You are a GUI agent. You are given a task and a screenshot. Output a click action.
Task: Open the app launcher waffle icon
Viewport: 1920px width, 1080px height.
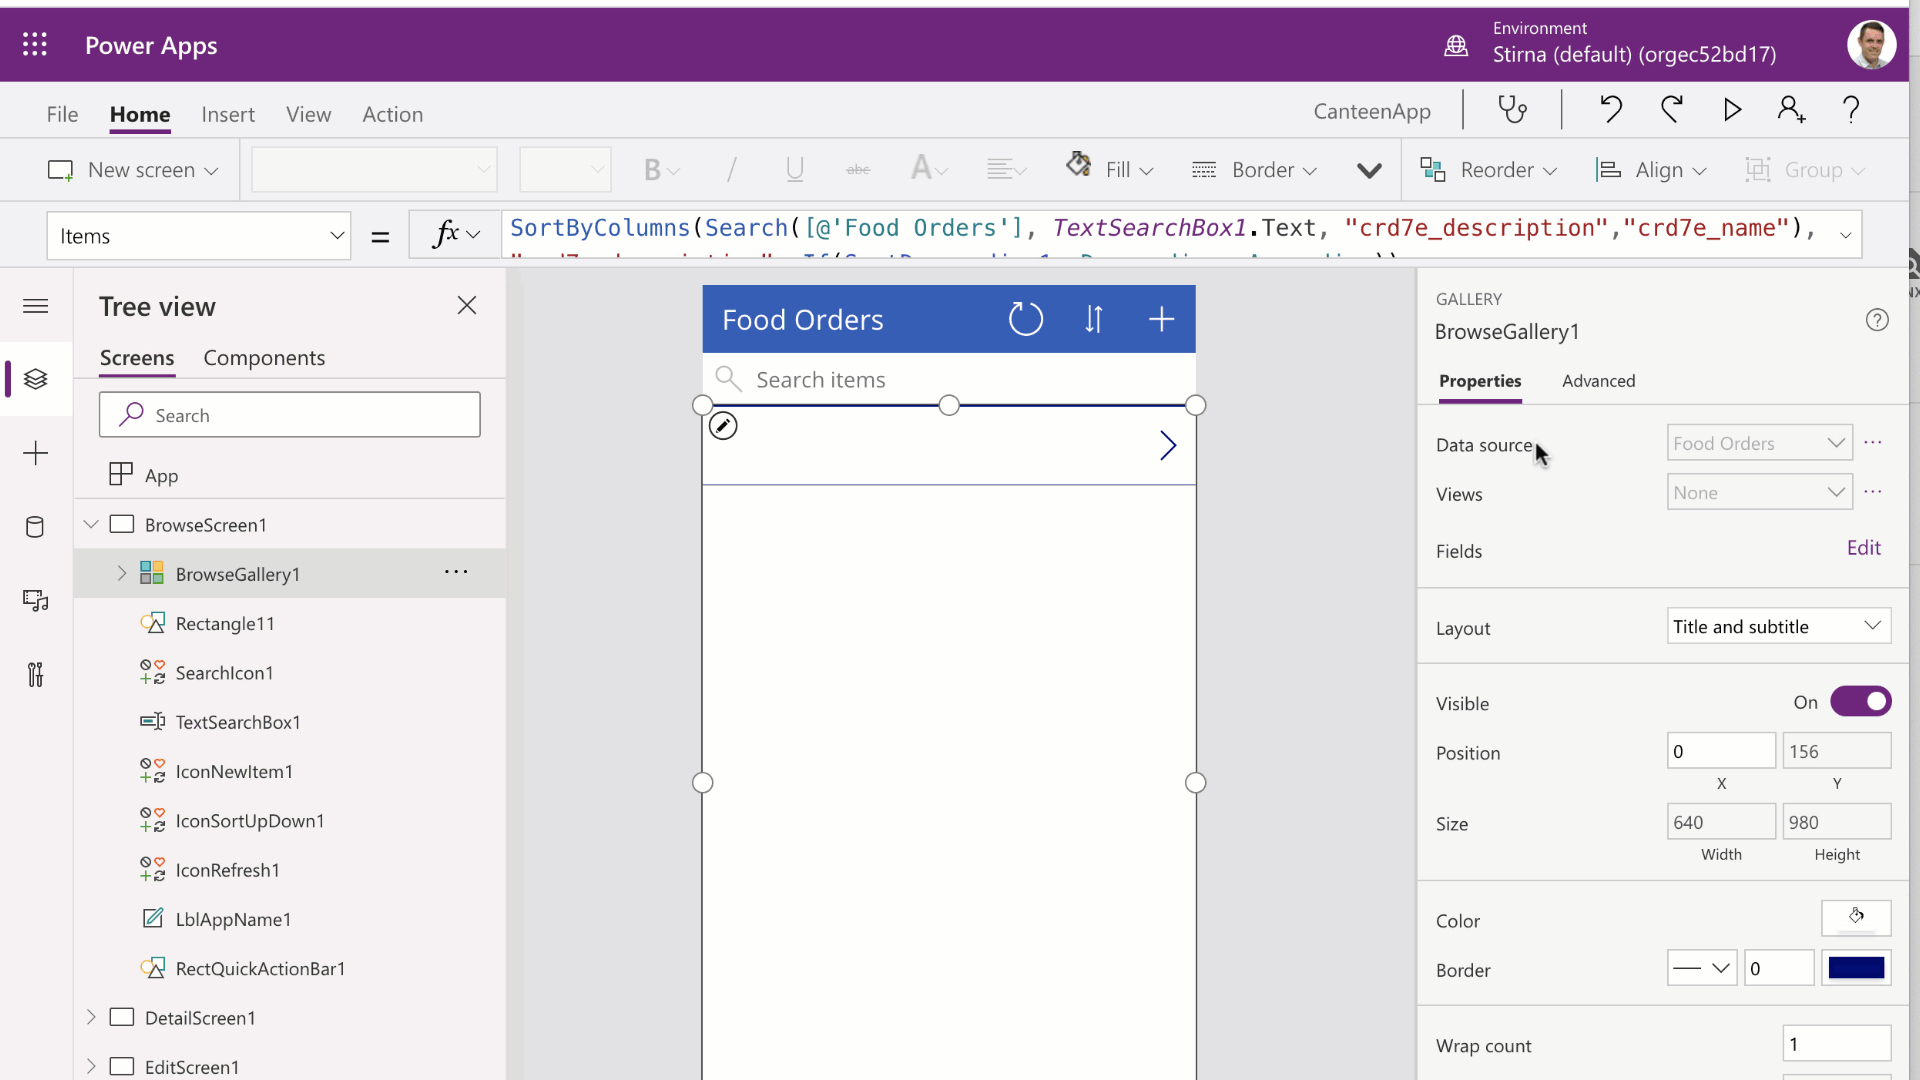[35, 44]
